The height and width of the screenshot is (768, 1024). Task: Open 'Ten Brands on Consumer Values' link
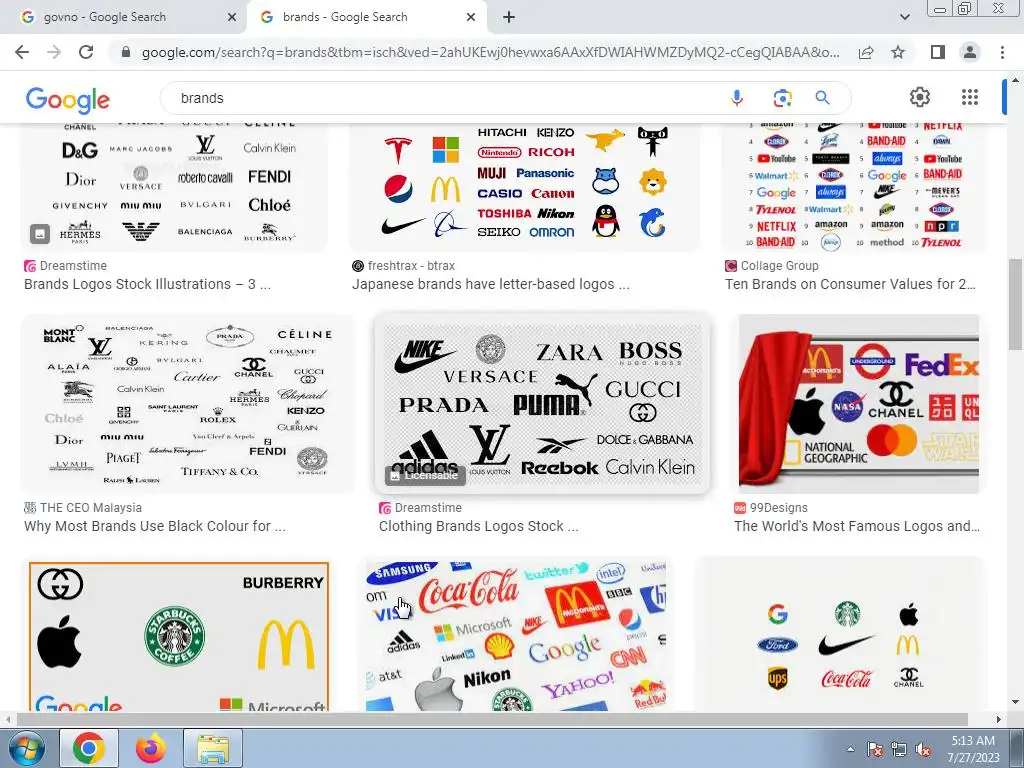point(850,284)
